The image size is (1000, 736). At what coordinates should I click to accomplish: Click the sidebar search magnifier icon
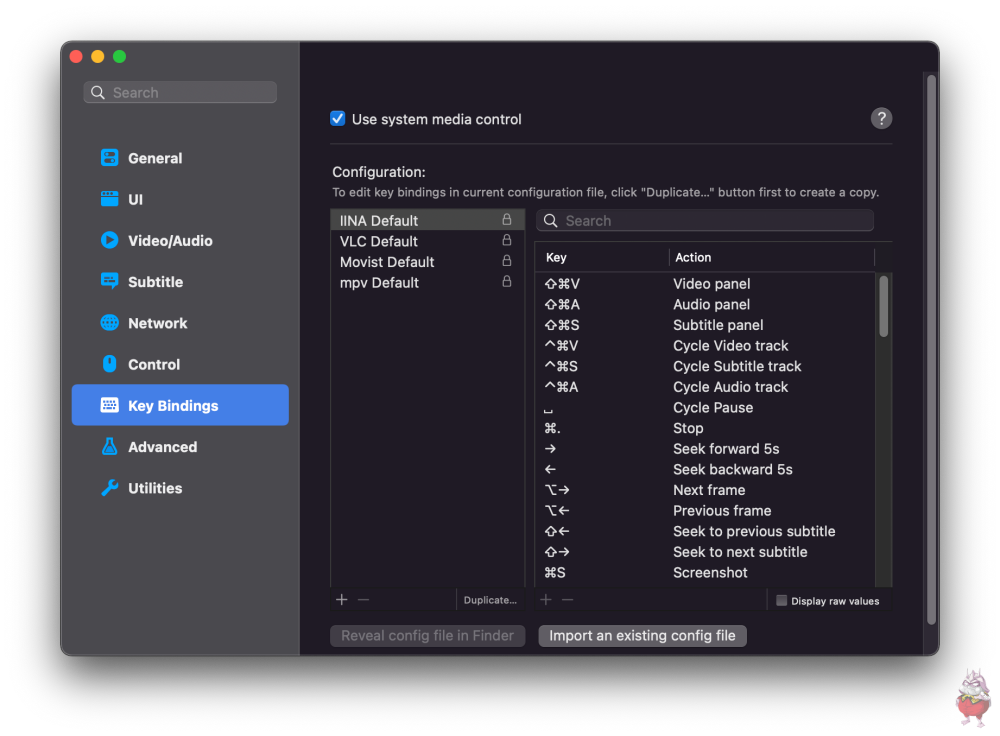pos(98,92)
